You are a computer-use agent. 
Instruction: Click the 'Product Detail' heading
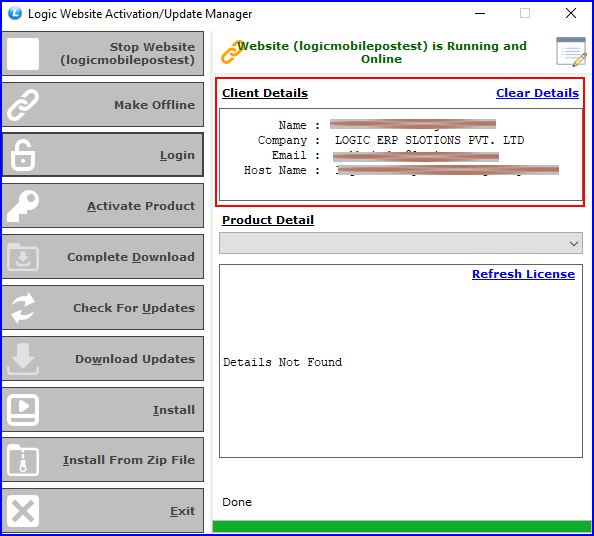tap(268, 220)
